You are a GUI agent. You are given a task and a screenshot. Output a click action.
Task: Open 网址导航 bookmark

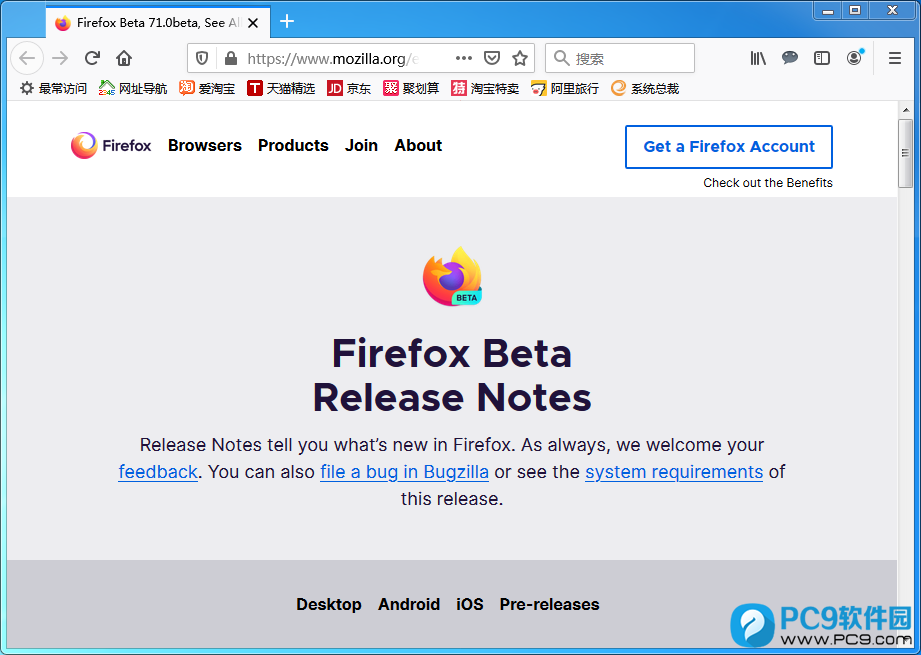[133, 89]
